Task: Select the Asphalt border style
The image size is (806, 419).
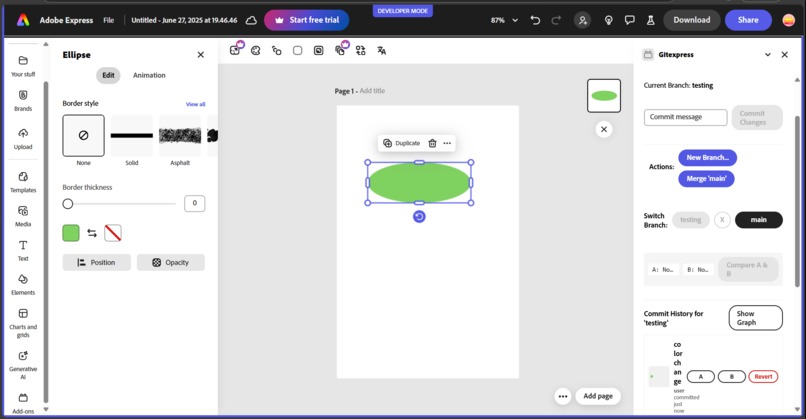Action: click(x=180, y=135)
